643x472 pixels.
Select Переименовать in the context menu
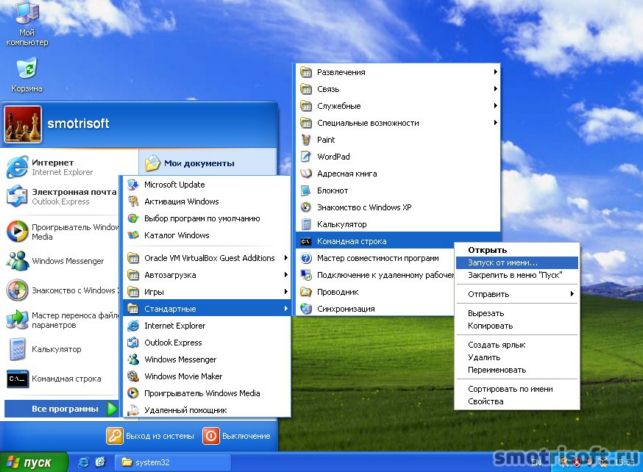(517, 370)
